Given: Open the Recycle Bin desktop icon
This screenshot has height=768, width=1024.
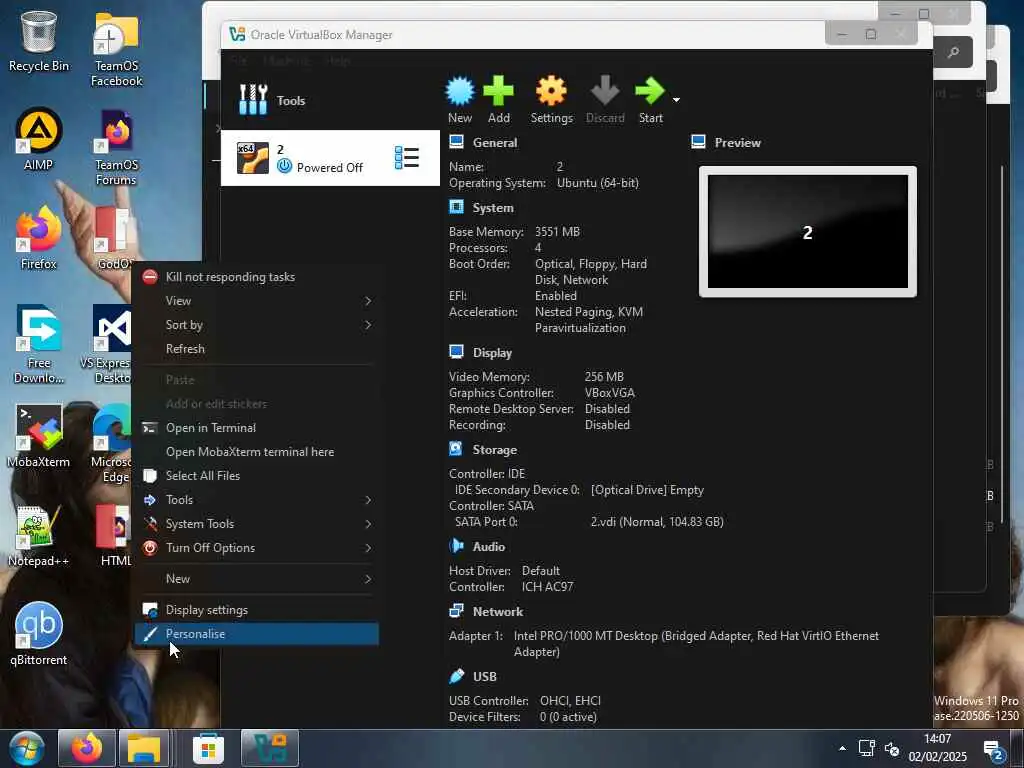Looking at the screenshot, I should [39, 42].
